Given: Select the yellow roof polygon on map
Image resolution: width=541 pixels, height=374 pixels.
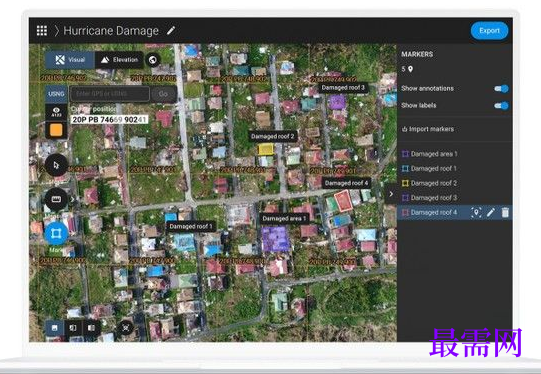Looking at the screenshot, I should point(266,149).
